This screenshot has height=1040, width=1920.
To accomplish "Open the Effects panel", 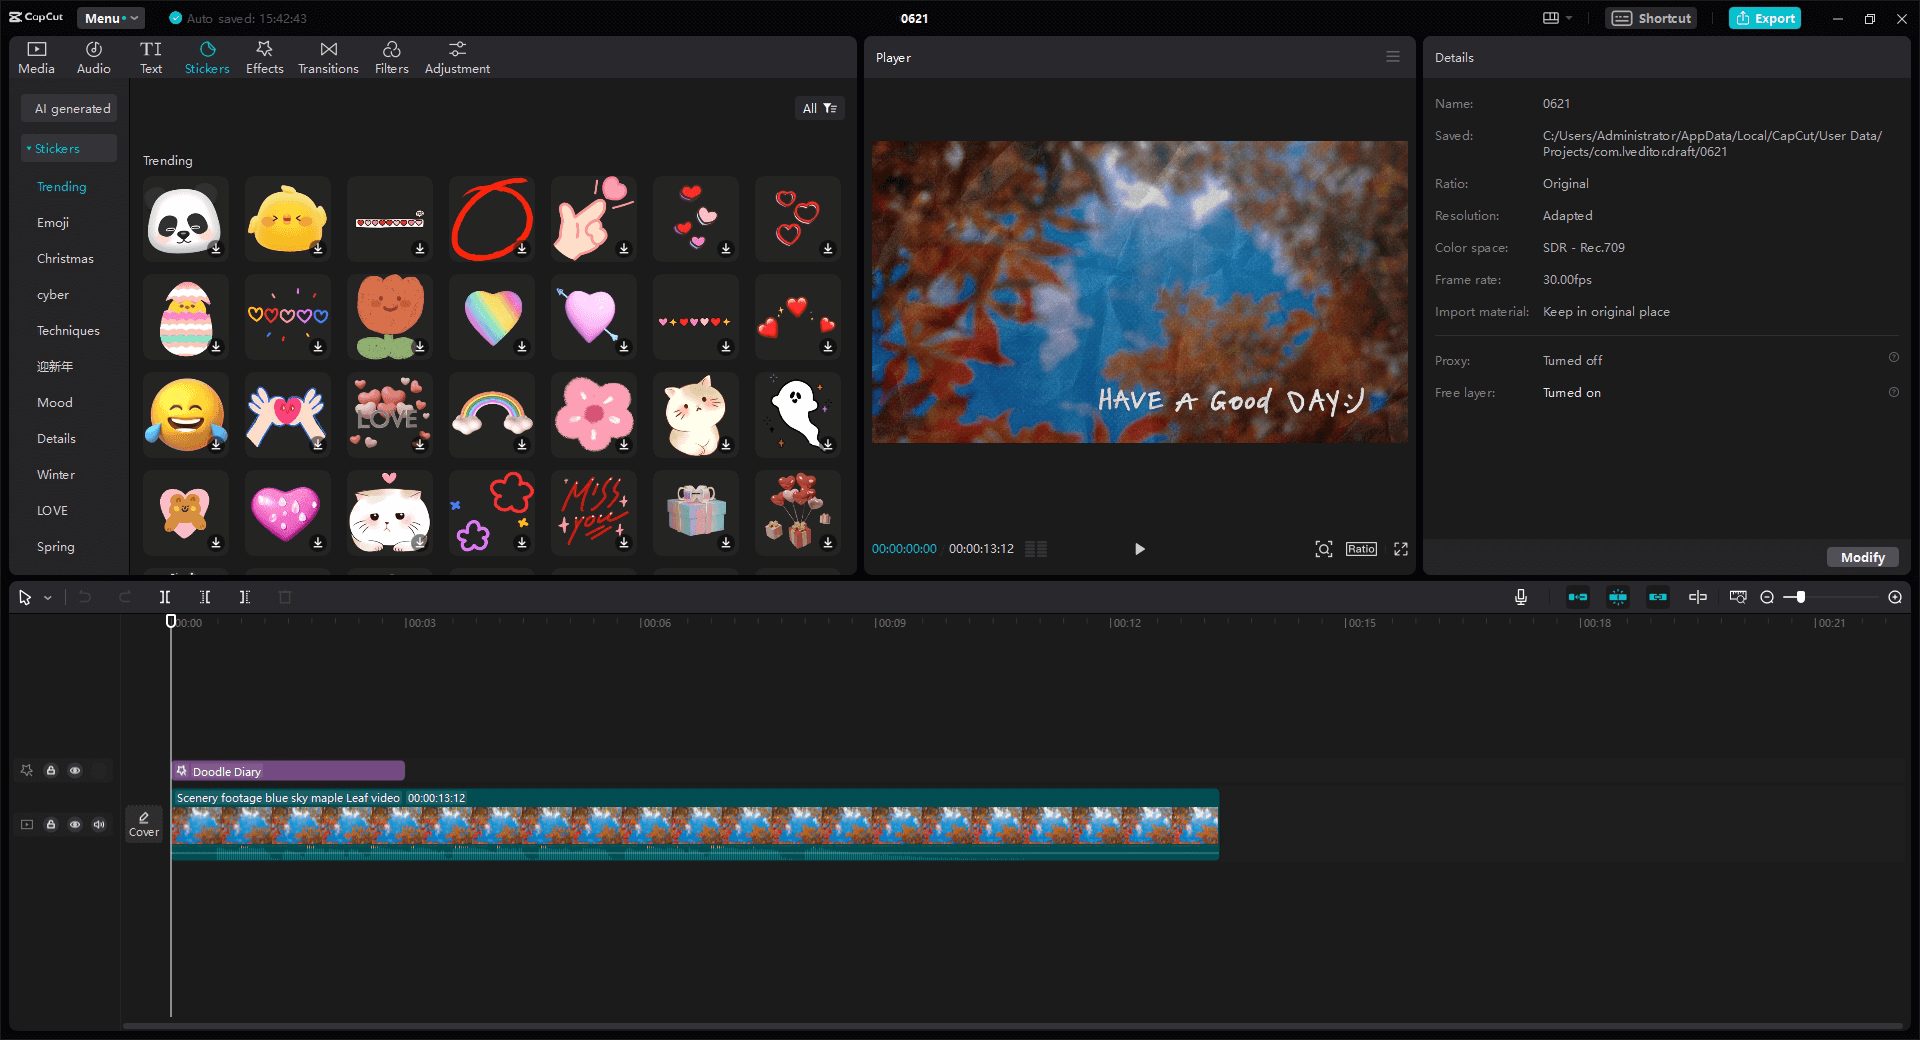I will (x=264, y=55).
